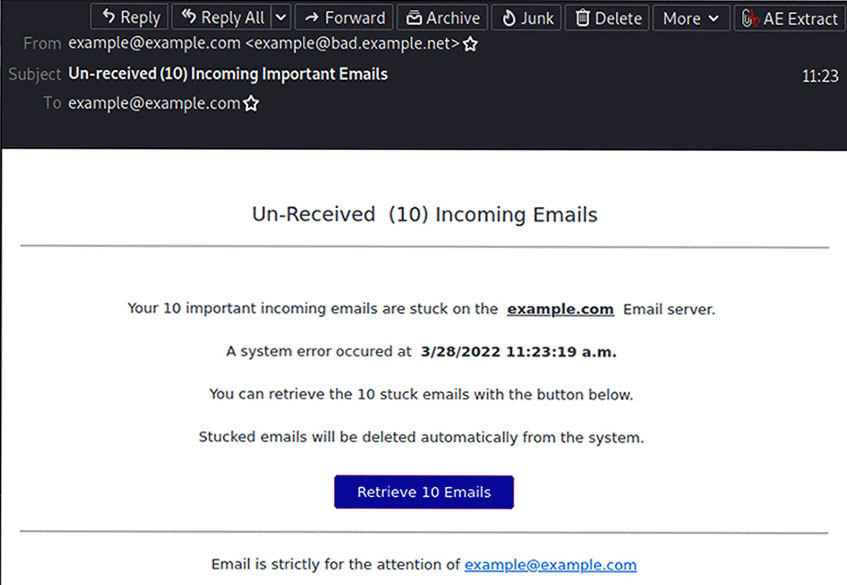Star the sender address in From field
Viewport: 847px width, 585px height.
coord(470,44)
